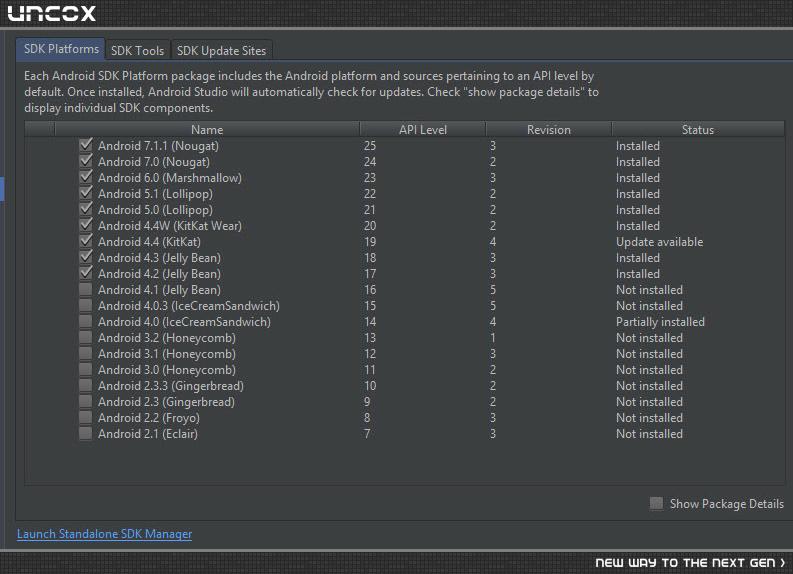
Task: Uncheck Android 4.4W (KitKat Wear) checkbox
Action: [x=86, y=225]
